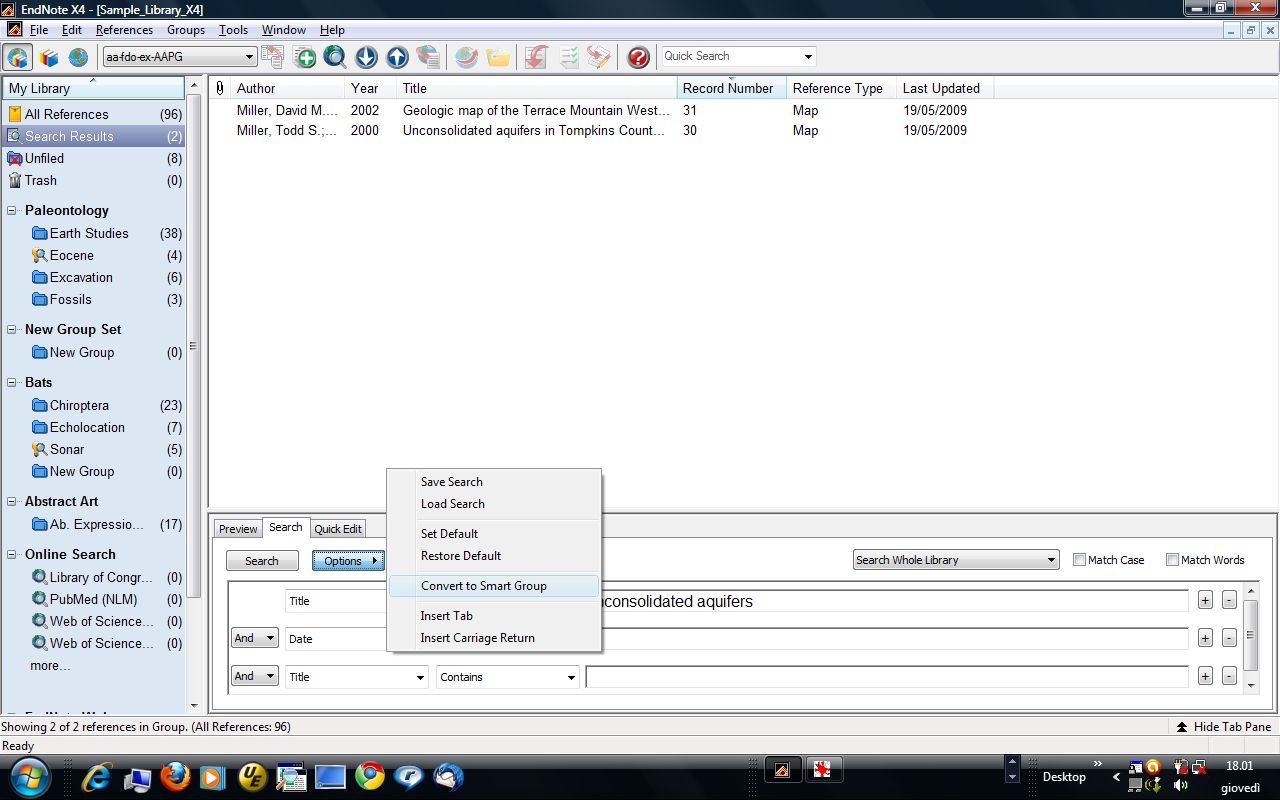
Task: Click Find Full Text toolbar icon
Action: 428,57
